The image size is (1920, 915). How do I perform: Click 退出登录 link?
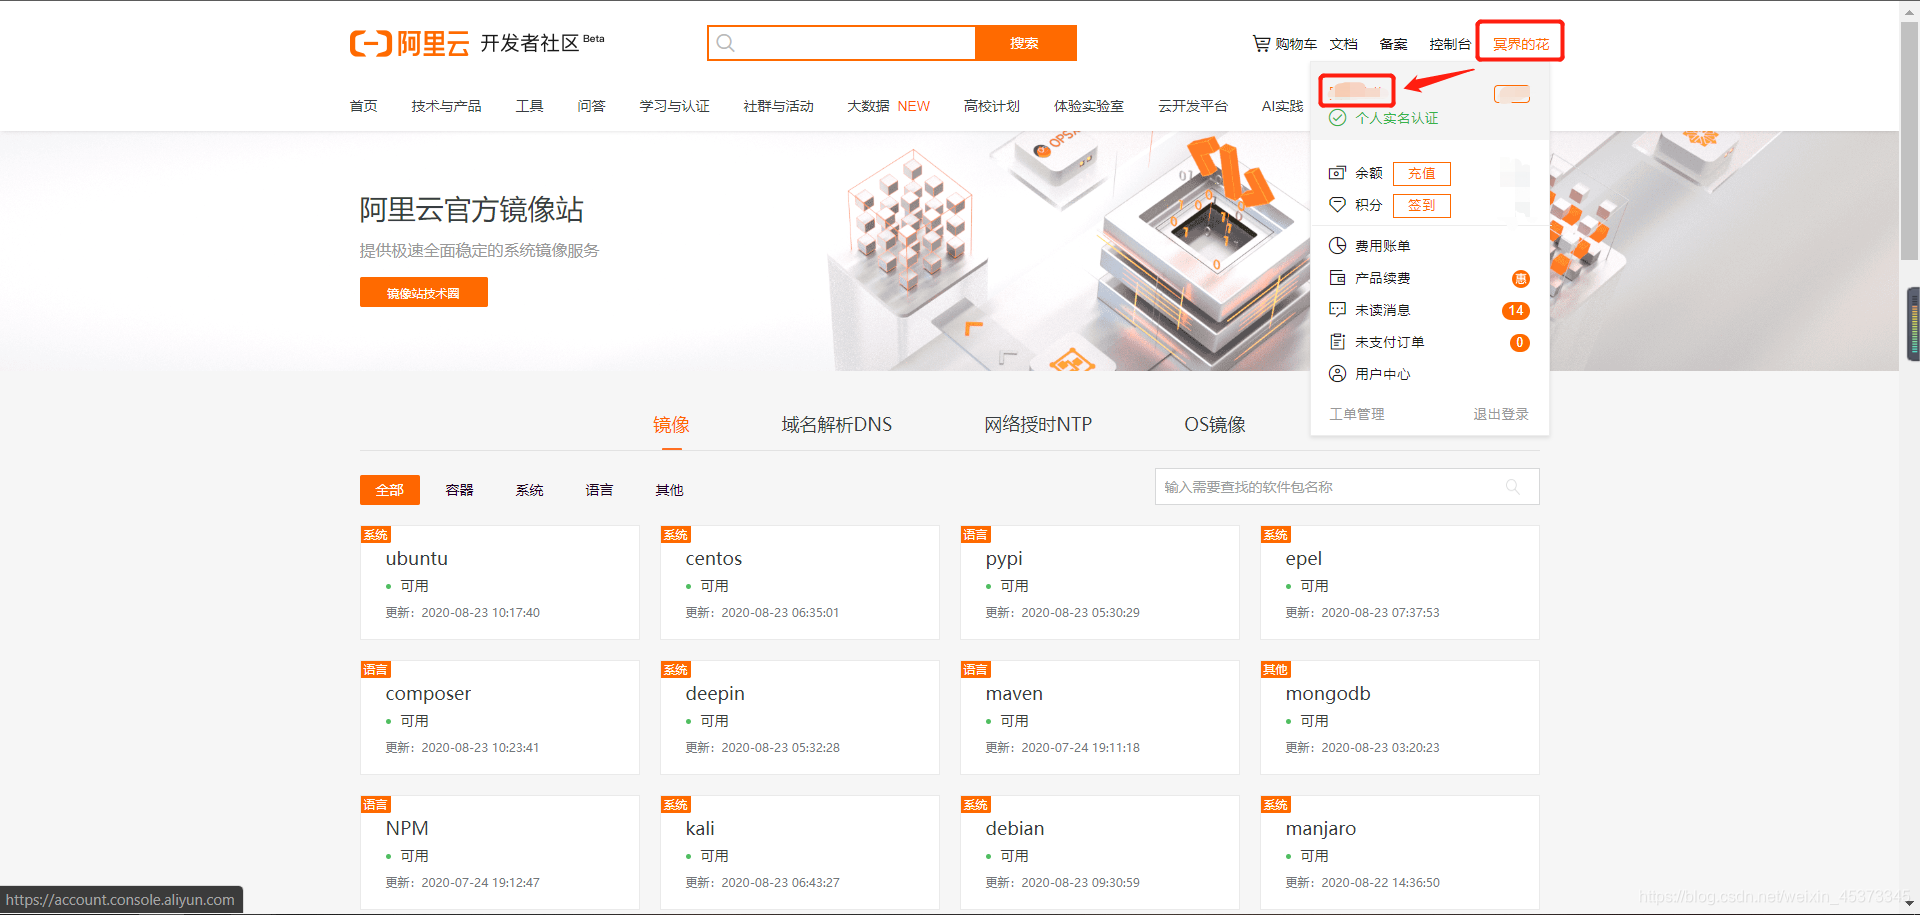point(1501,414)
